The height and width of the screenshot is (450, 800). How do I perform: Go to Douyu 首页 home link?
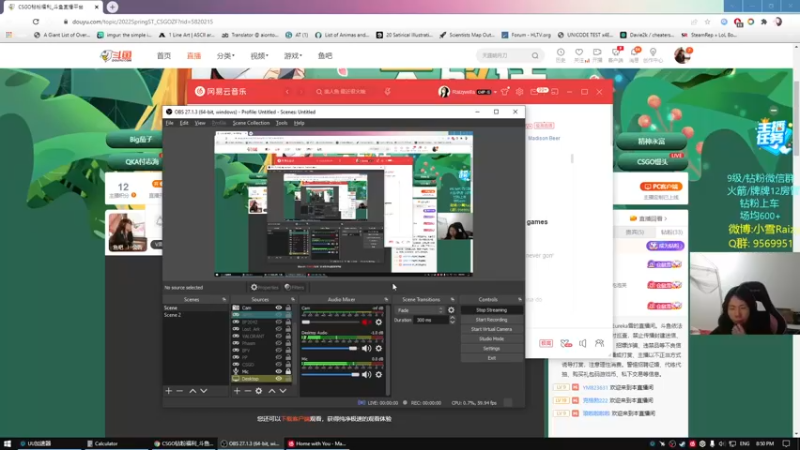pyautogui.click(x=164, y=56)
